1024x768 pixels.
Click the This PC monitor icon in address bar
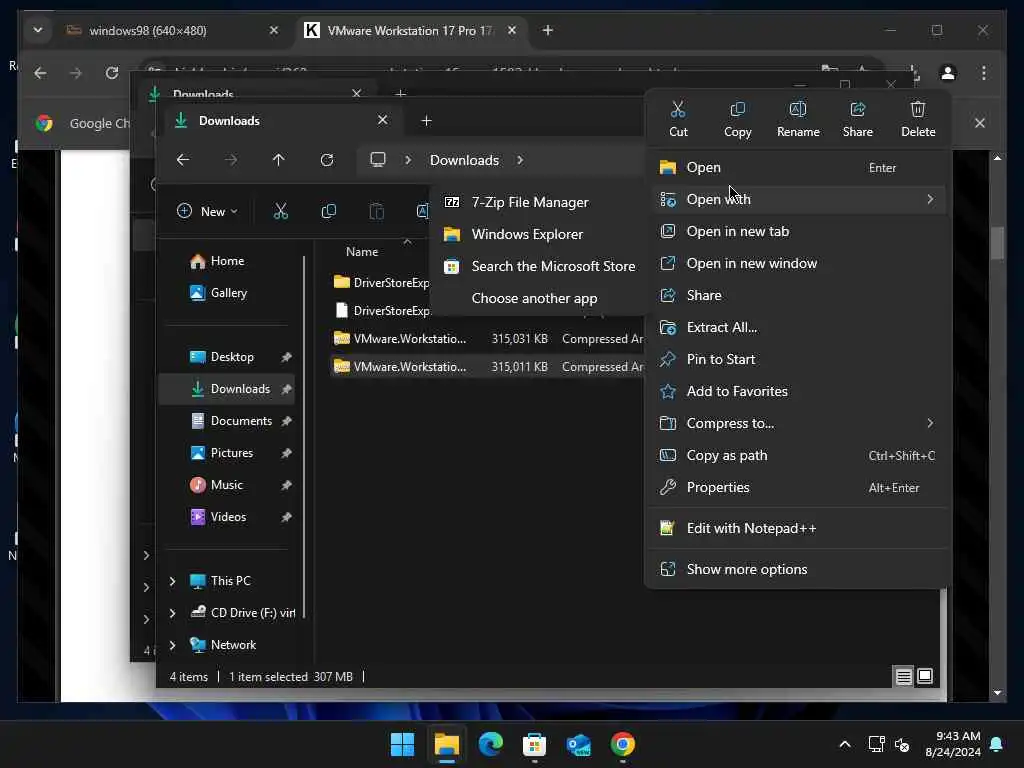[377, 160]
